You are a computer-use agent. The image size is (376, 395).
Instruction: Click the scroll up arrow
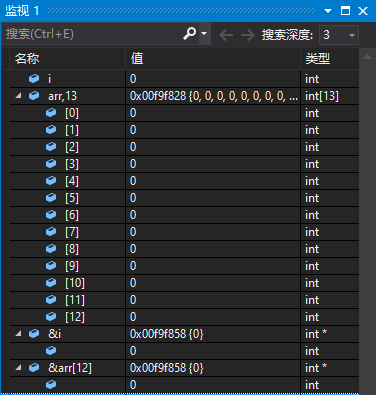(367, 57)
